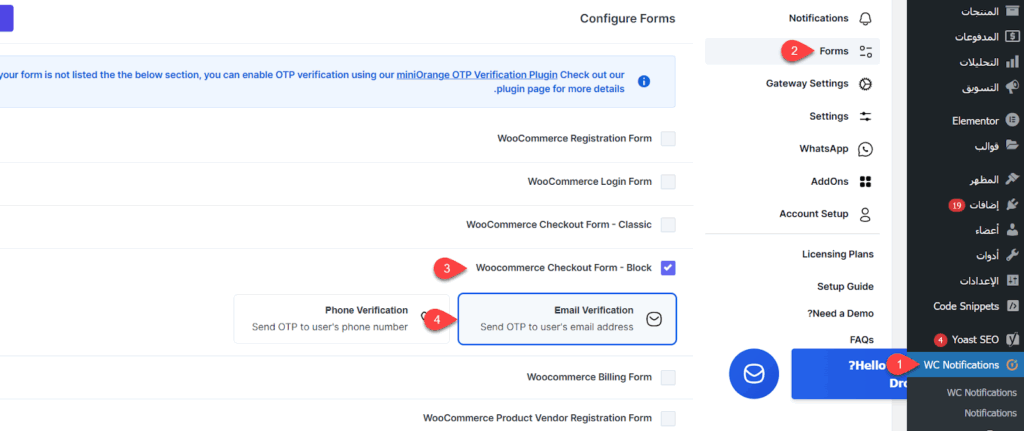Viewport: 1024px width, 431px height.
Task: Click the AddOns grid icon
Action: [x=866, y=181]
